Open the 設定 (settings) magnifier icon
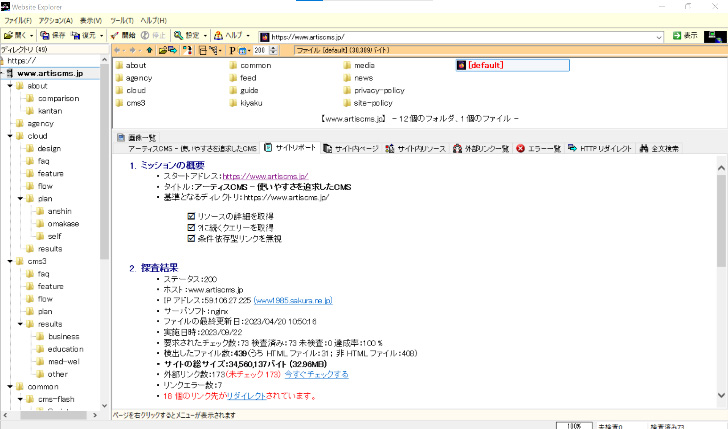The image size is (728, 429). [x=178, y=35]
